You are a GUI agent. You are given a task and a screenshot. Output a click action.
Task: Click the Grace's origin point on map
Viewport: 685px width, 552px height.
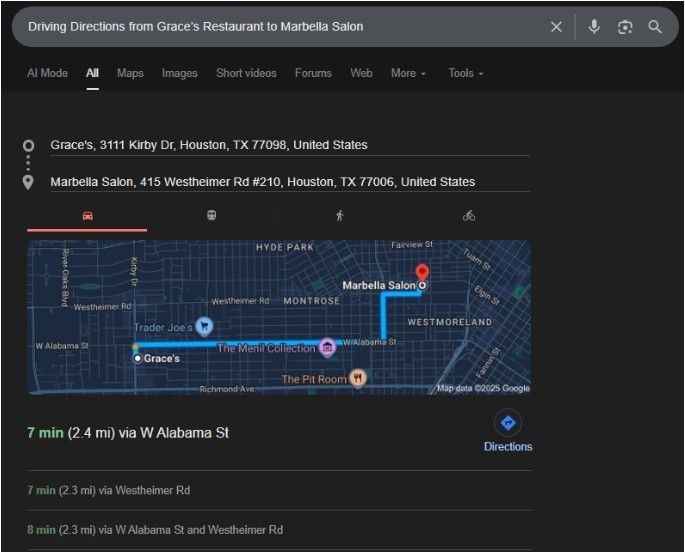[138, 359]
